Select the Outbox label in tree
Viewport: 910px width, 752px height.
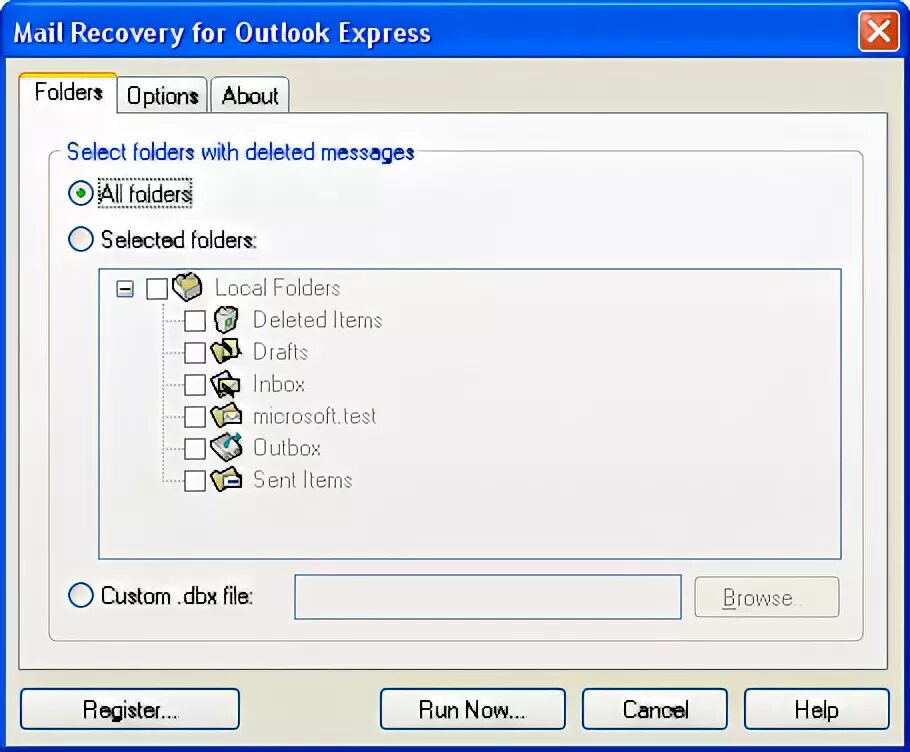click(287, 448)
